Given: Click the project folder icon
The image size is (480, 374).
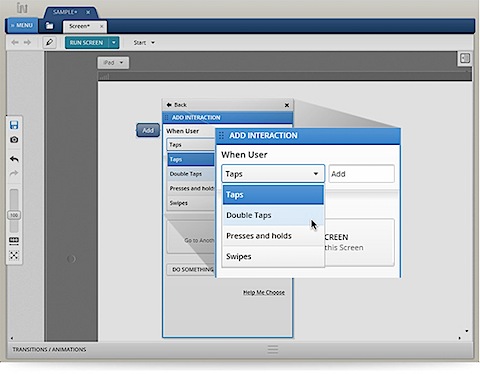Looking at the screenshot, I should tap(49, 26).
